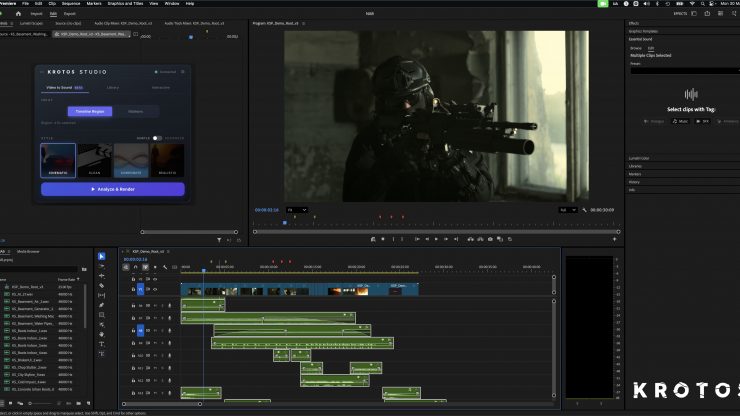
Task: Click Export Frame camera icon
Action: point(490,239)
